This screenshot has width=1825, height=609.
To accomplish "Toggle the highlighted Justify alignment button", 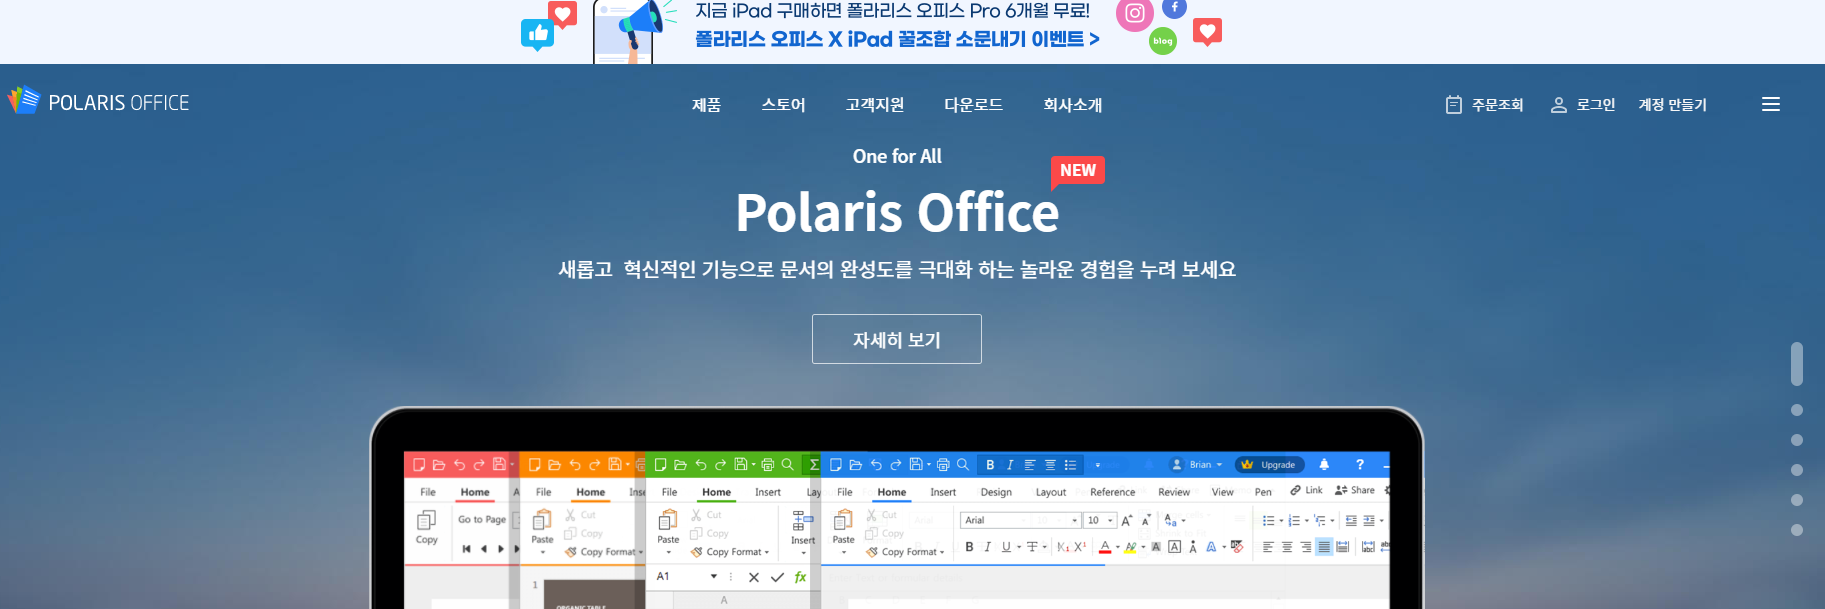I will (x=1324, y=547).
